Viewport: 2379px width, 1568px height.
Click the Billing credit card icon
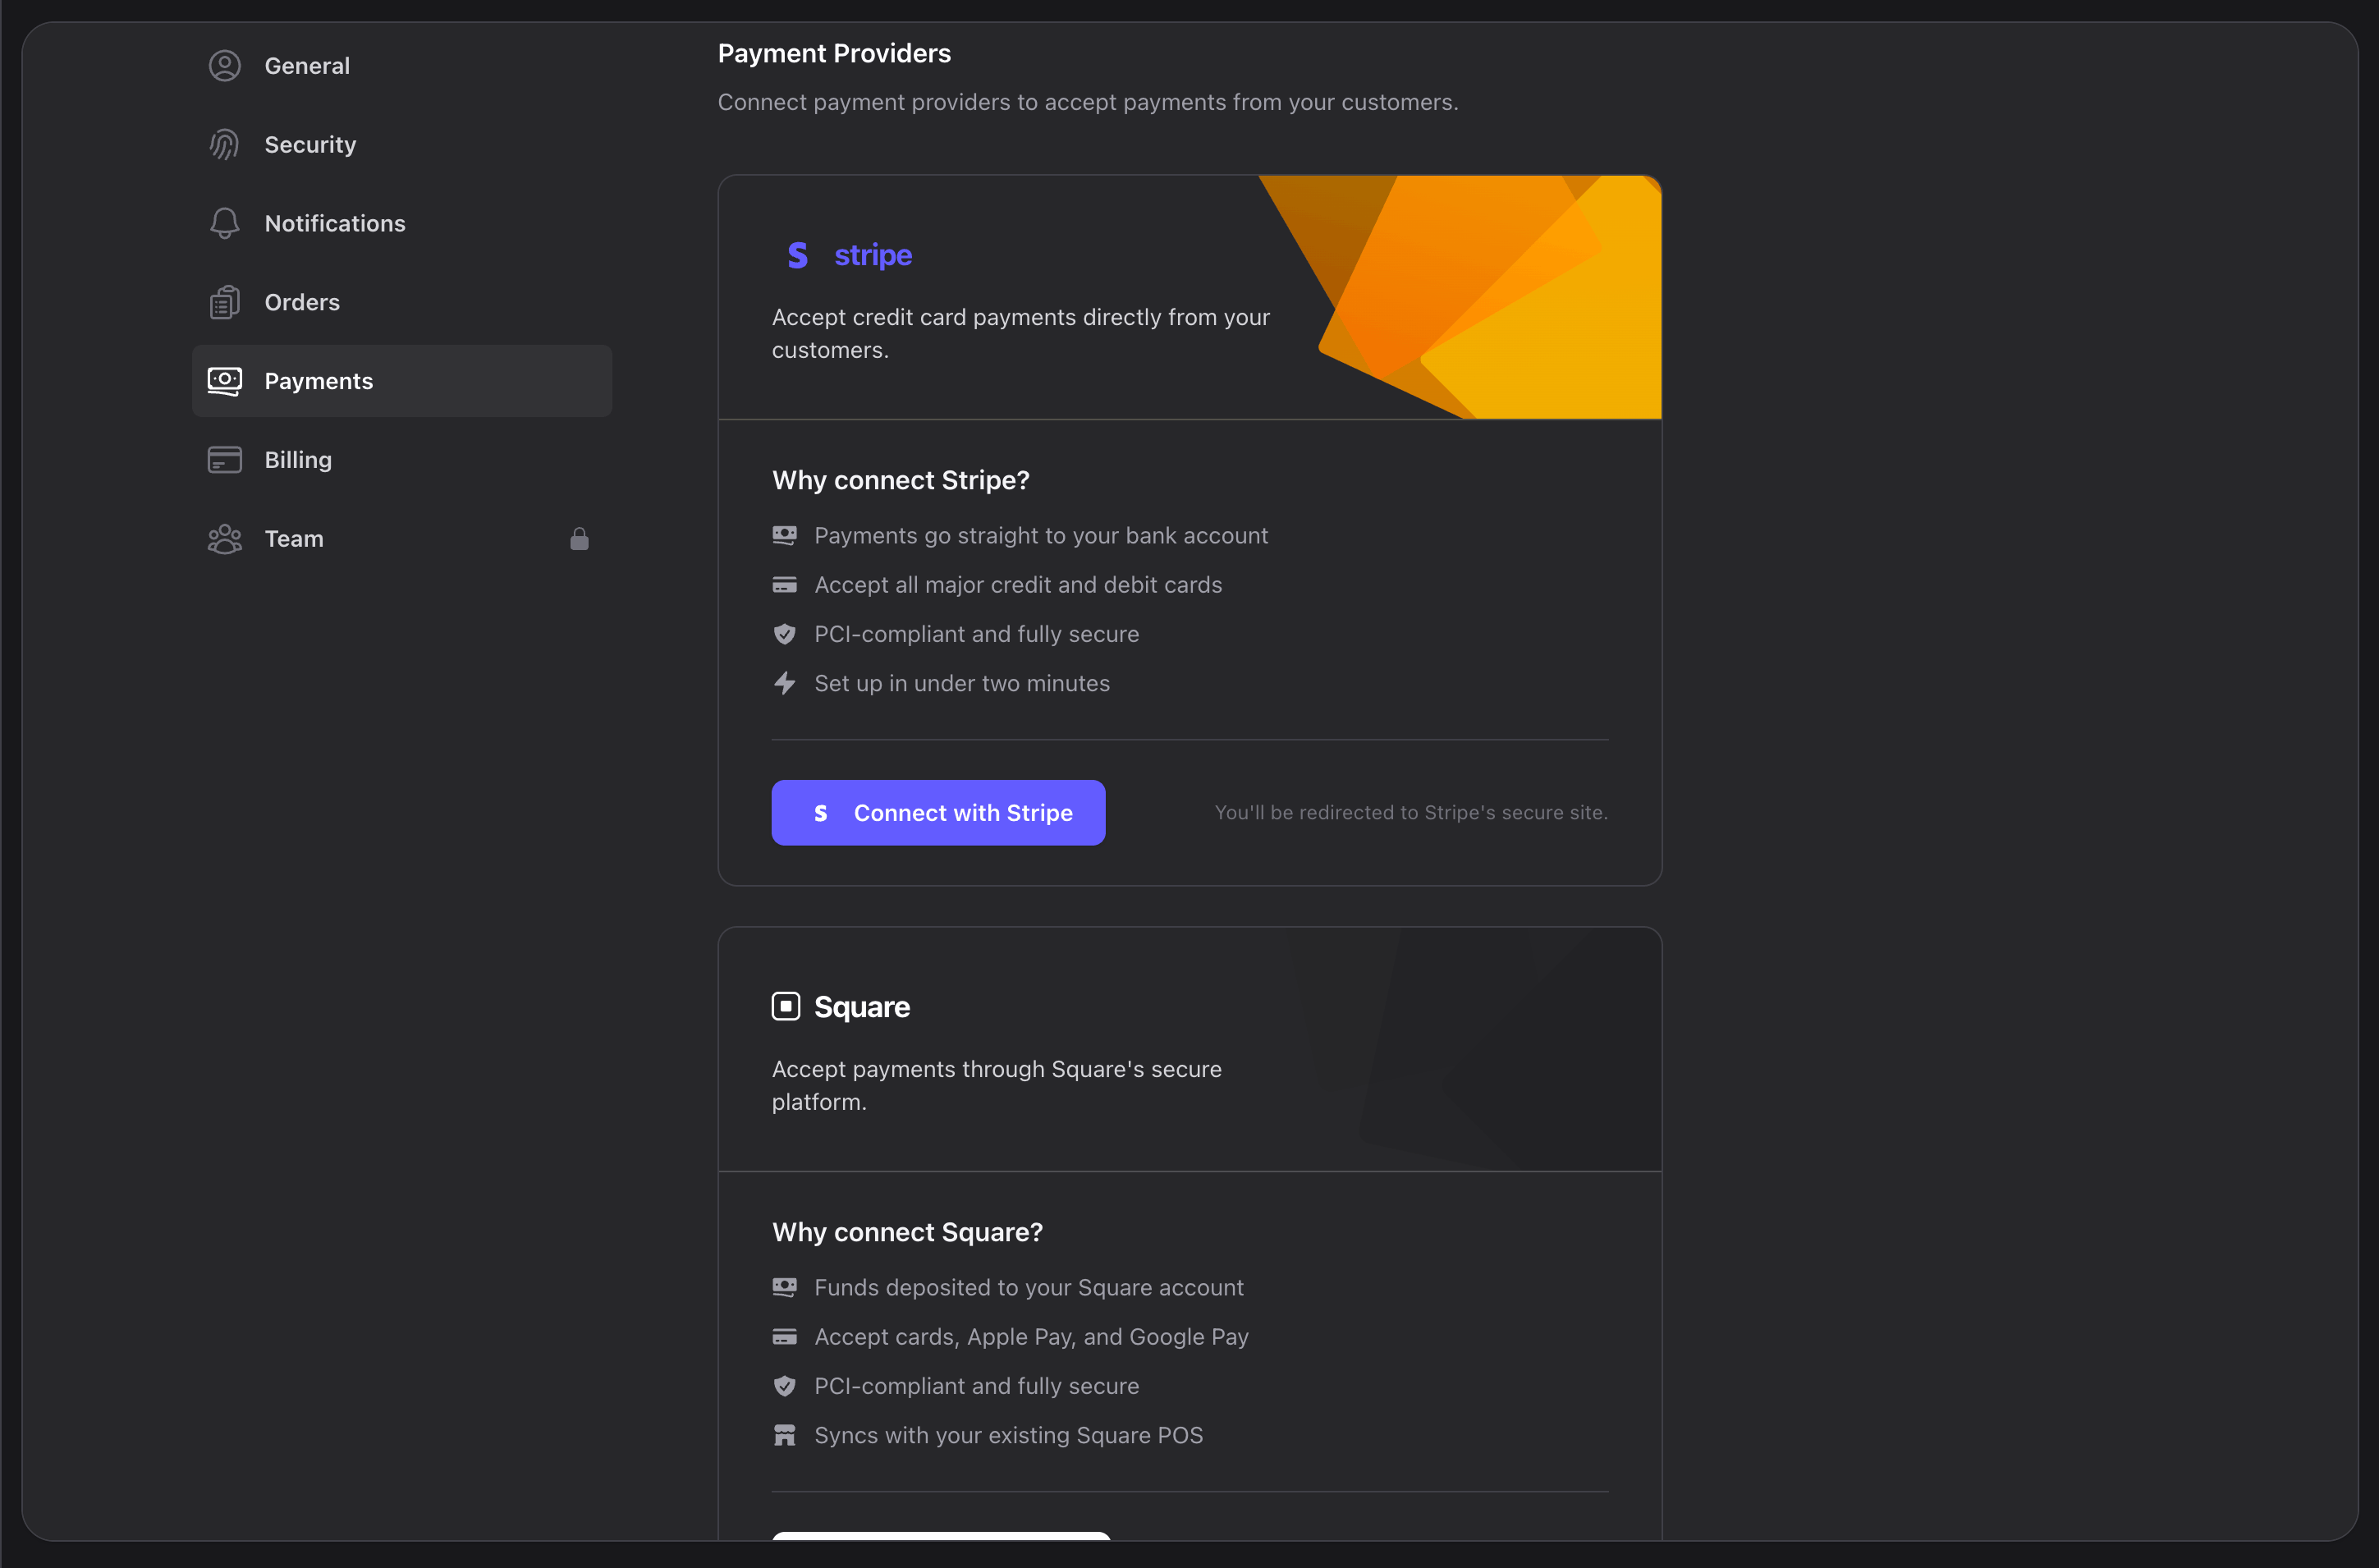pyautogui.click(x=224, y=459)
